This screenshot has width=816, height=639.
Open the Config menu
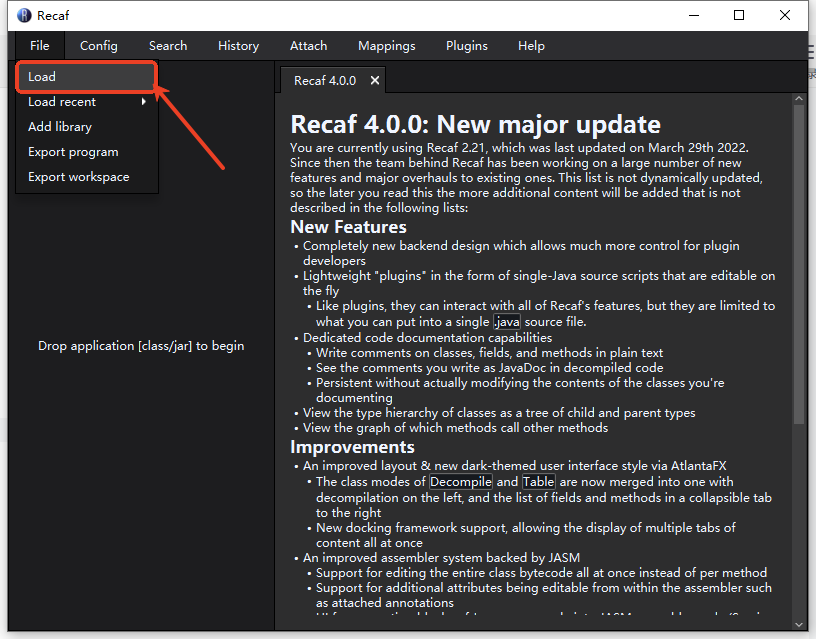pos(98,46)
